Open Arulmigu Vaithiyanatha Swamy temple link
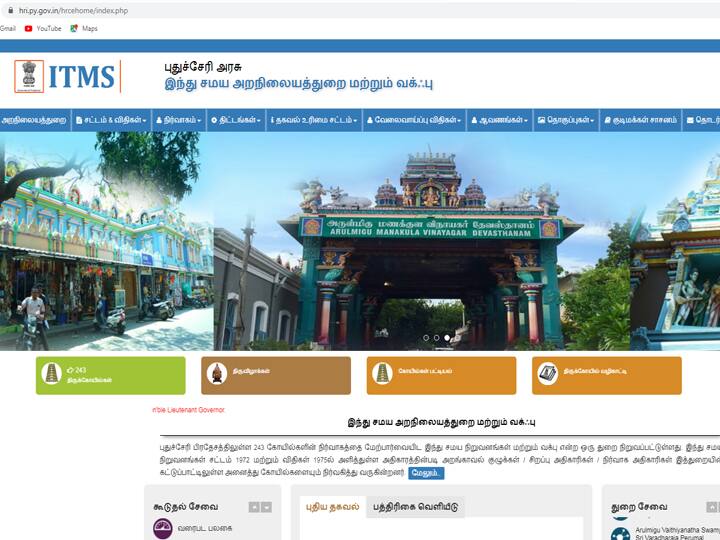This screenshot has width=720, height=540. point(677,533)
